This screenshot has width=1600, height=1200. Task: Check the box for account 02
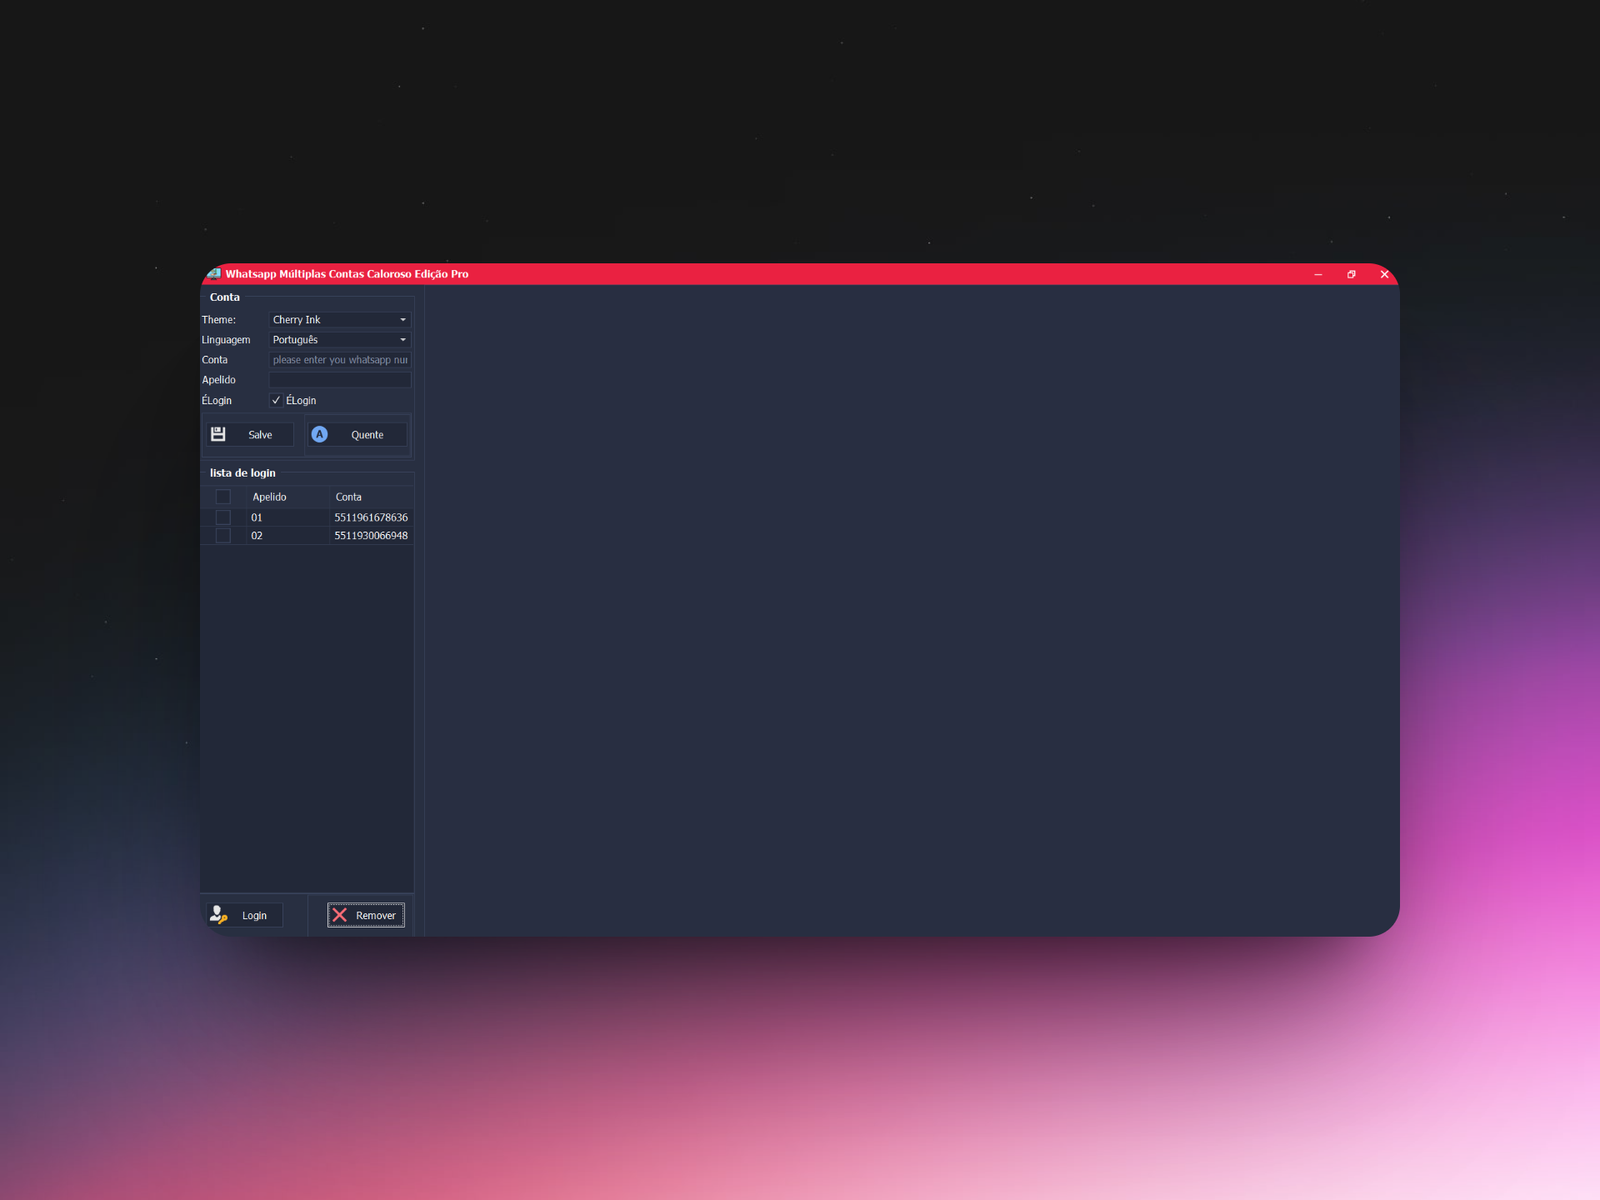pyautogui.click(x=223, y=536)
